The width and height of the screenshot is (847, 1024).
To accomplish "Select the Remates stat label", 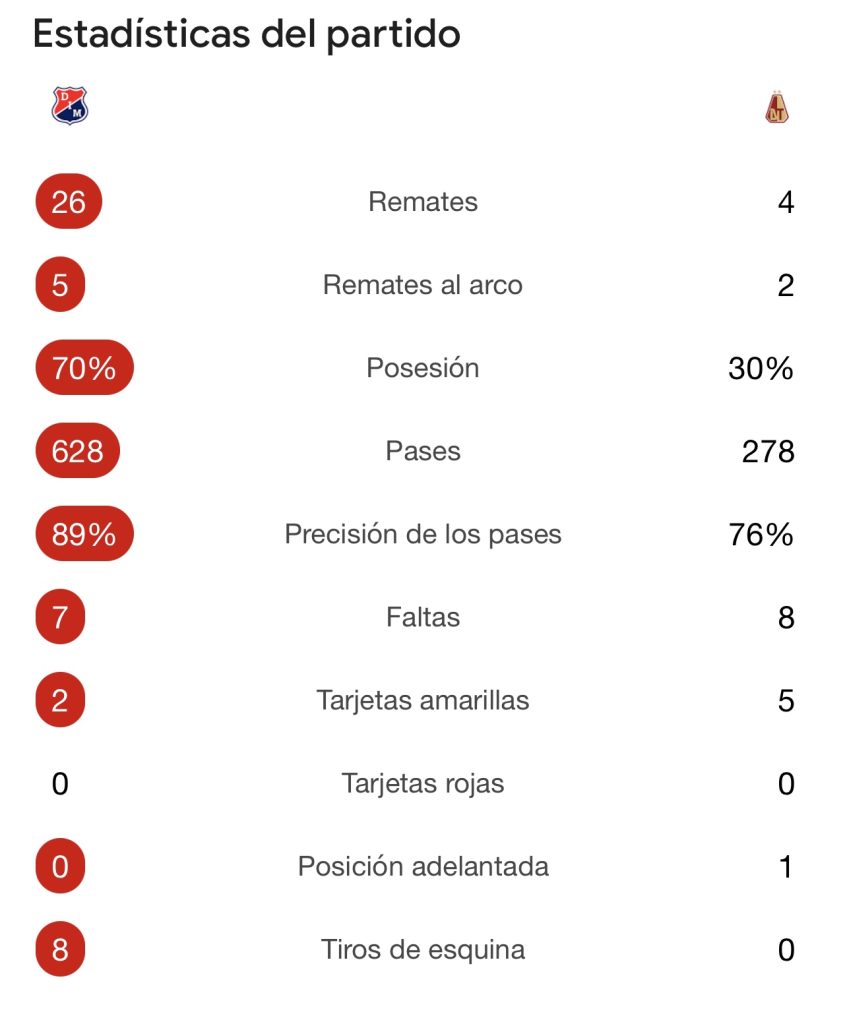I will tap(423, 201).
